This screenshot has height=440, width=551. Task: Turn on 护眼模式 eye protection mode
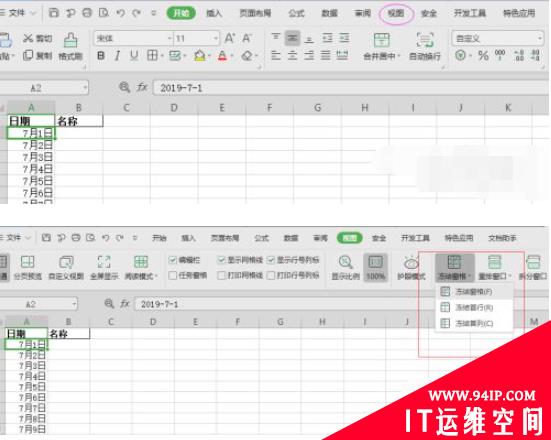click(x=411, y=268)
